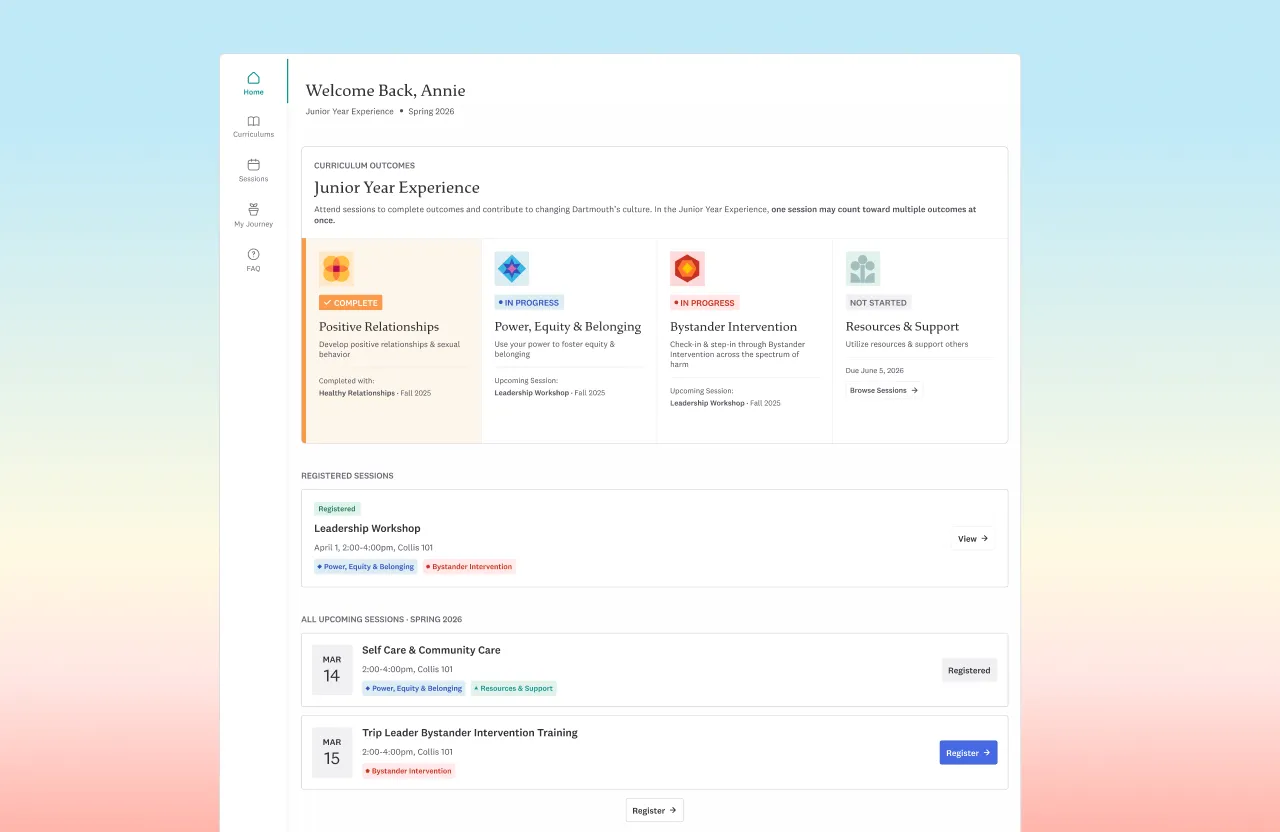Click Resources & Support tag on Self Care session

(514, 688)
